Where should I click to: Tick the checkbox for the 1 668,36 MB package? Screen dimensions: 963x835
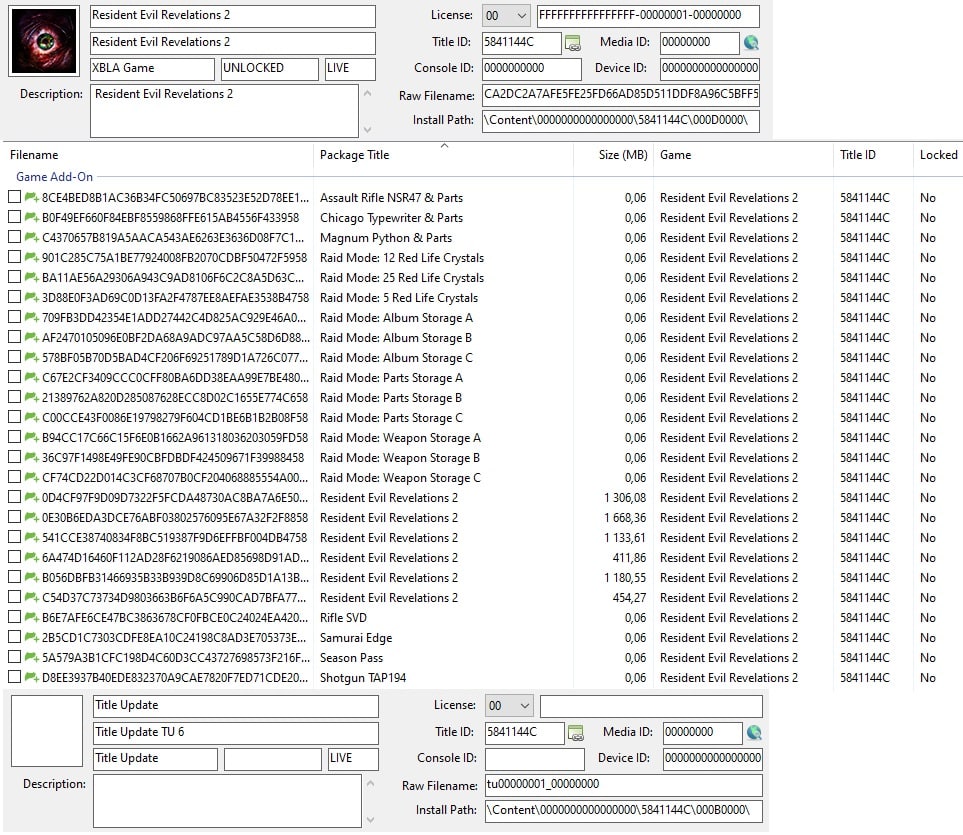coord(14,516)
